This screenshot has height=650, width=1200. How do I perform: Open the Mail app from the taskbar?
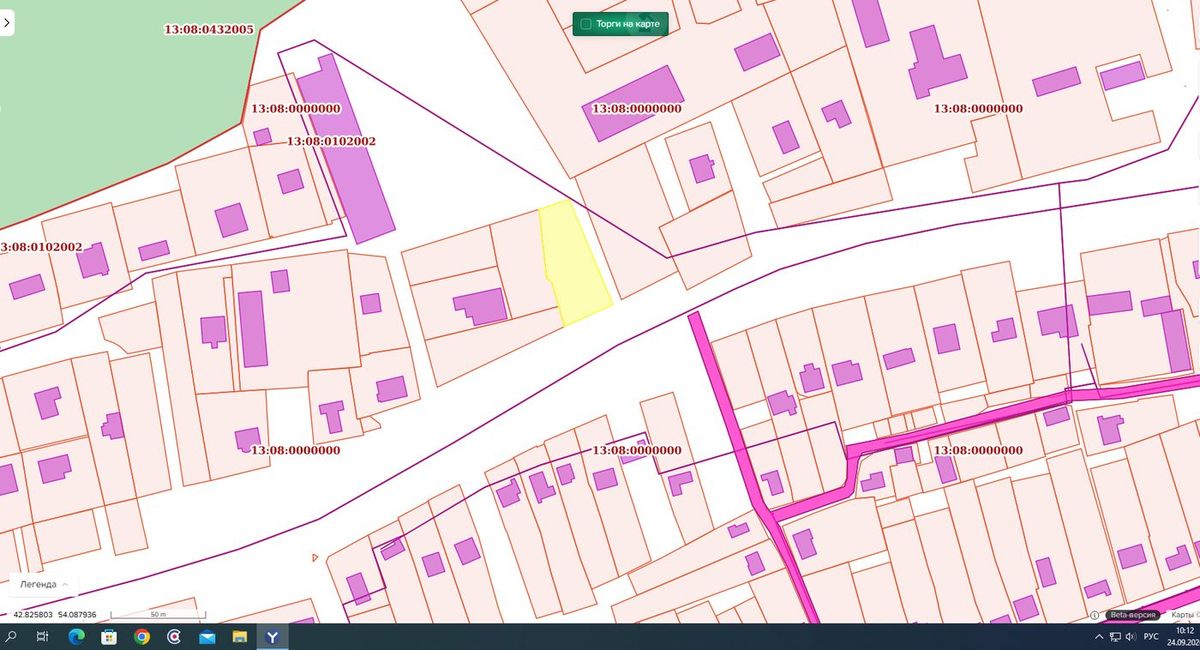(207, 636)
